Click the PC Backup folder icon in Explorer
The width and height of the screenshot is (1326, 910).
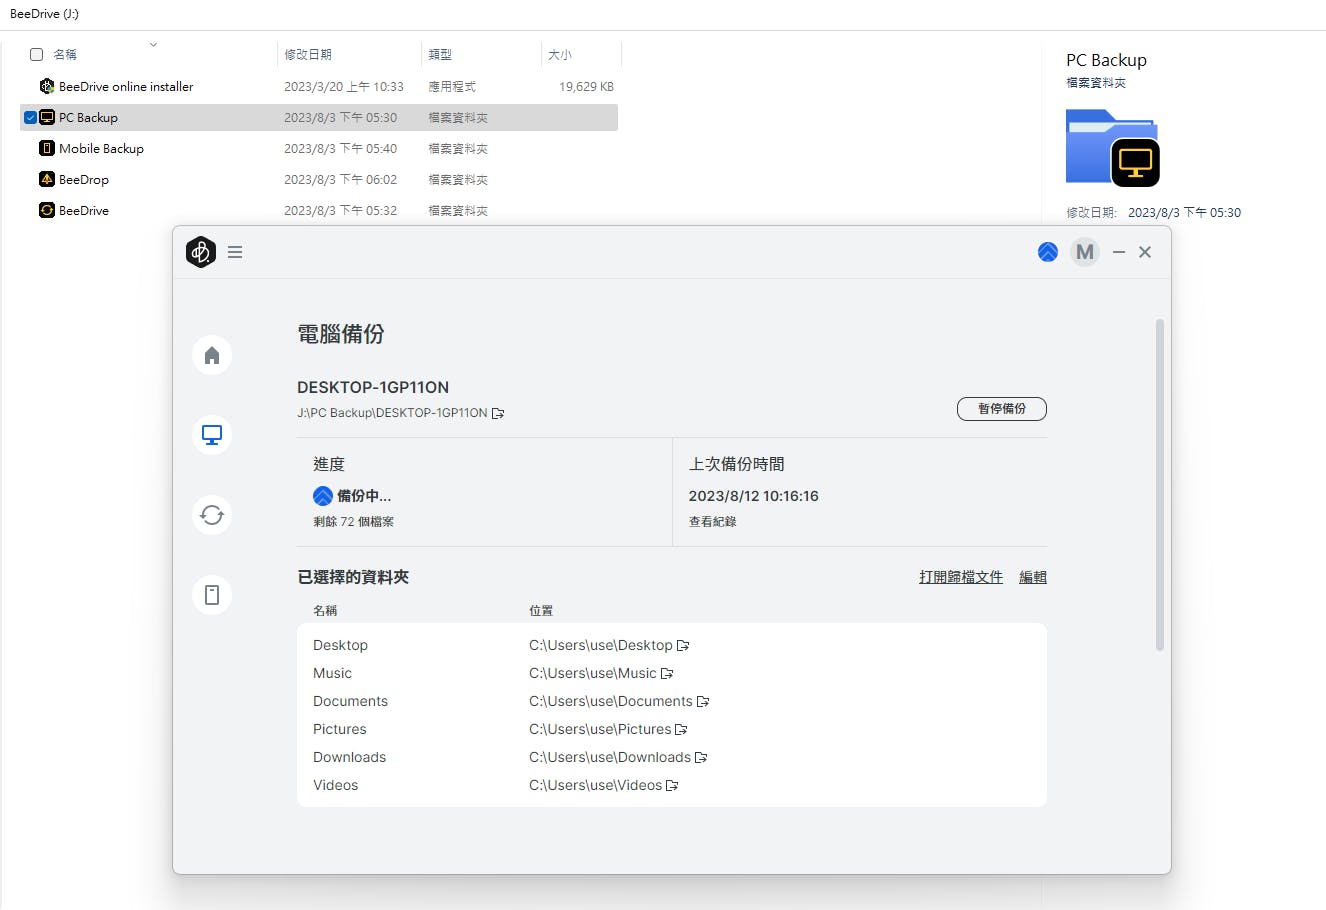[47, 117]
